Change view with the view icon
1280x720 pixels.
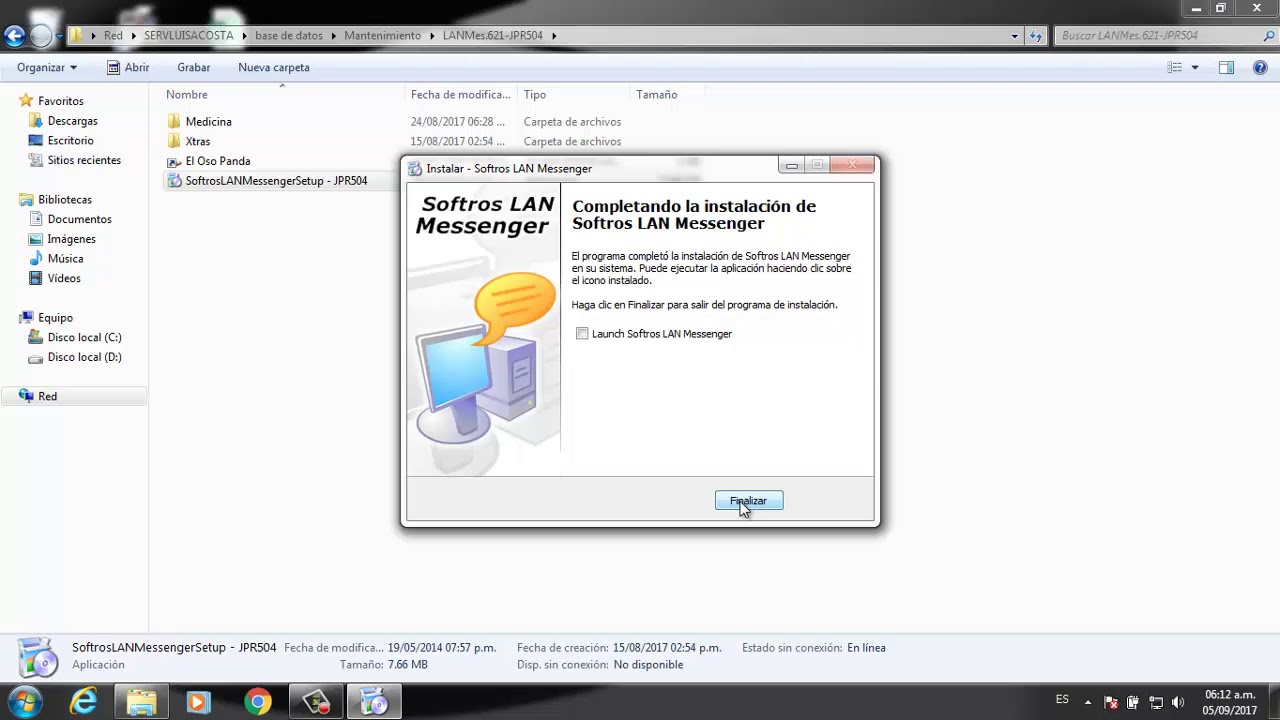(1175, 67)
